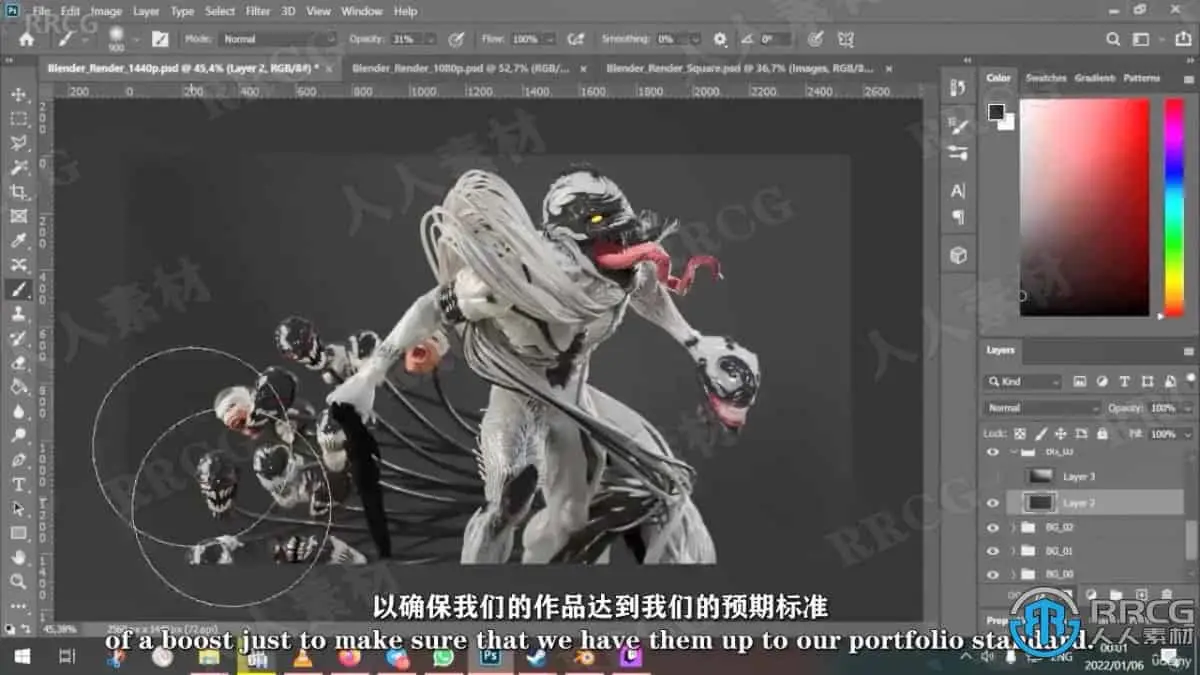1200x675 pixels.
Task: Show the Layer 3 layer
Action: (x=993, y=477)
